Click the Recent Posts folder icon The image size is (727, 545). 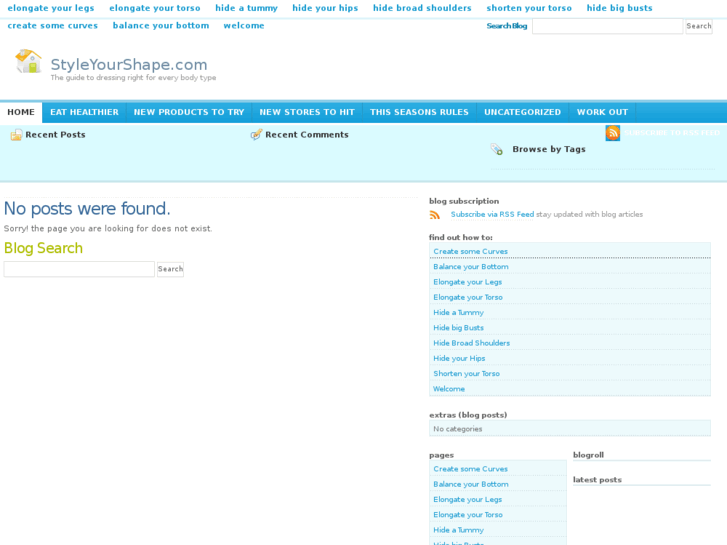(x=16, y=135)
